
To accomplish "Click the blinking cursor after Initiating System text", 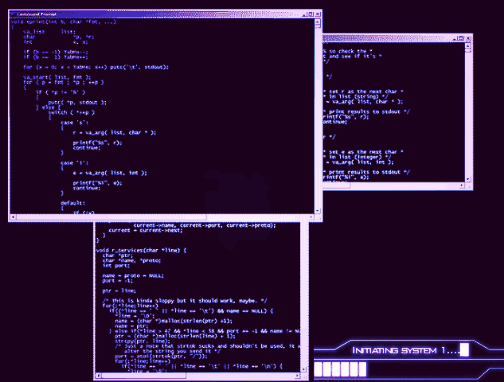I will [x=464, y=350].
